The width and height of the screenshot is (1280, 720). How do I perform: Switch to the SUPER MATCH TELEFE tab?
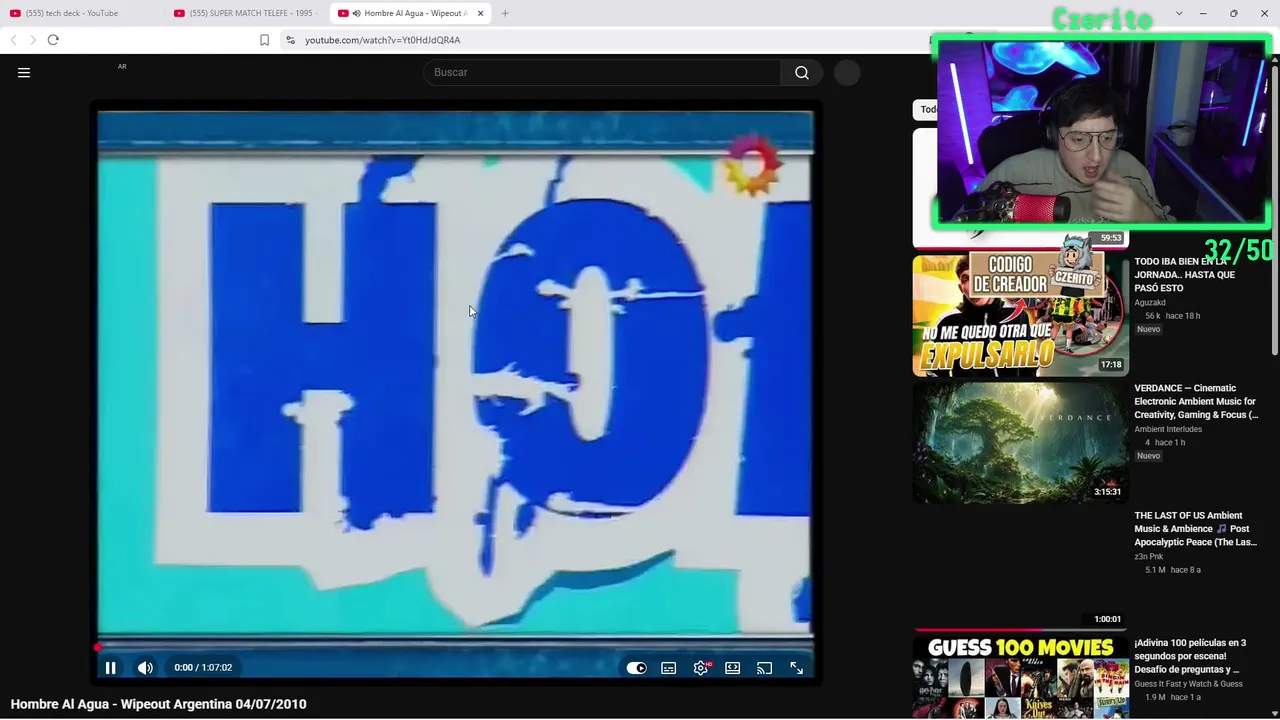click(x=245, y=13)
